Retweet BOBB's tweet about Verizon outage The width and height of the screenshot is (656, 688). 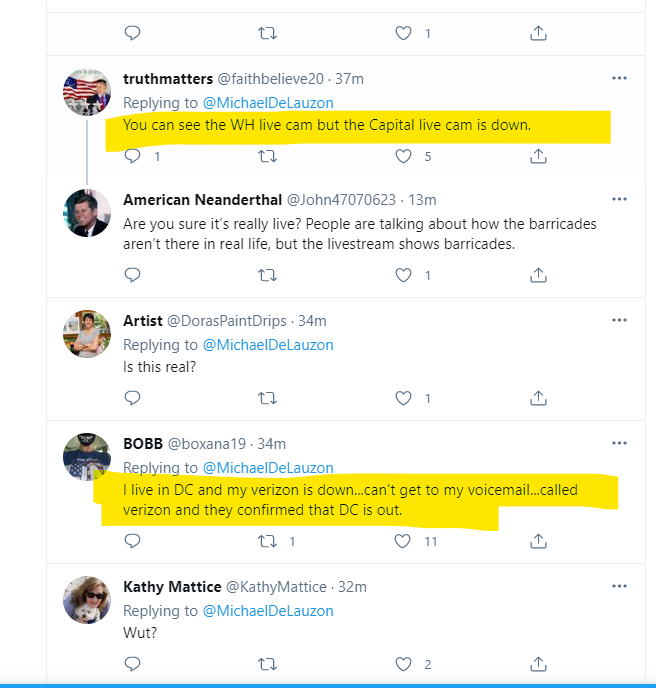pos(267,541)
